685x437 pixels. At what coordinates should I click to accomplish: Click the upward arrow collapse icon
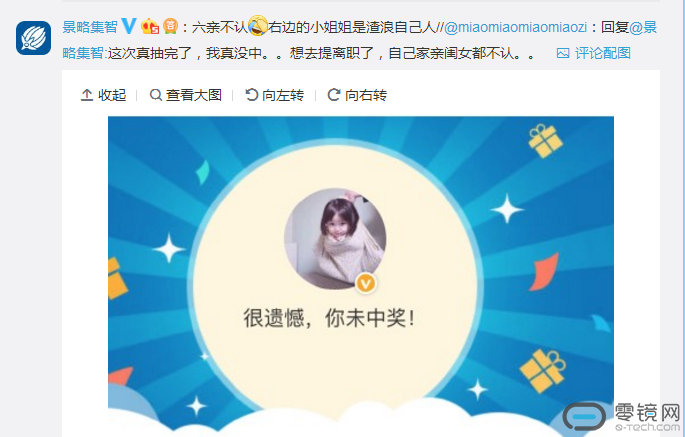(87, 95)
